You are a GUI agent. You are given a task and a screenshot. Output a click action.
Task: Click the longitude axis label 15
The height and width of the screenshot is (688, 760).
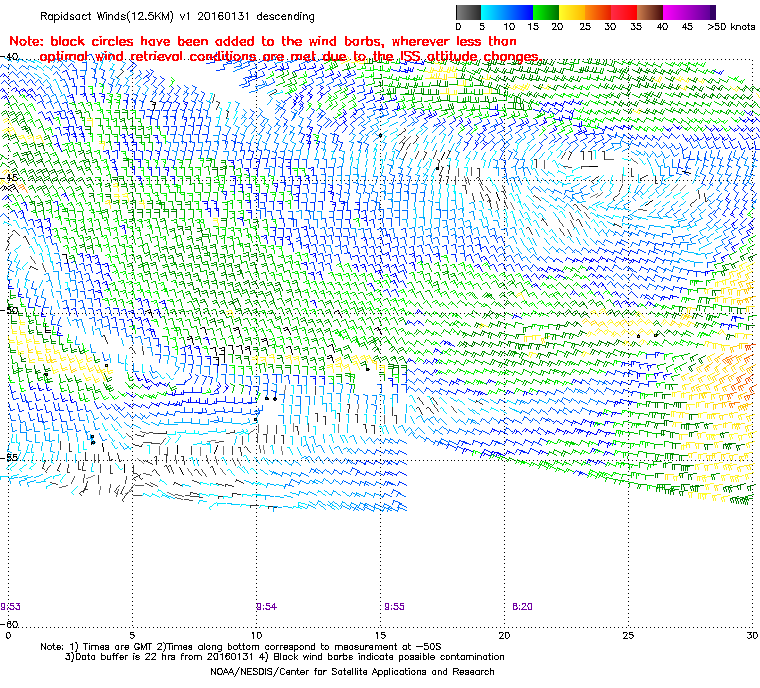(x=380, y=635)
